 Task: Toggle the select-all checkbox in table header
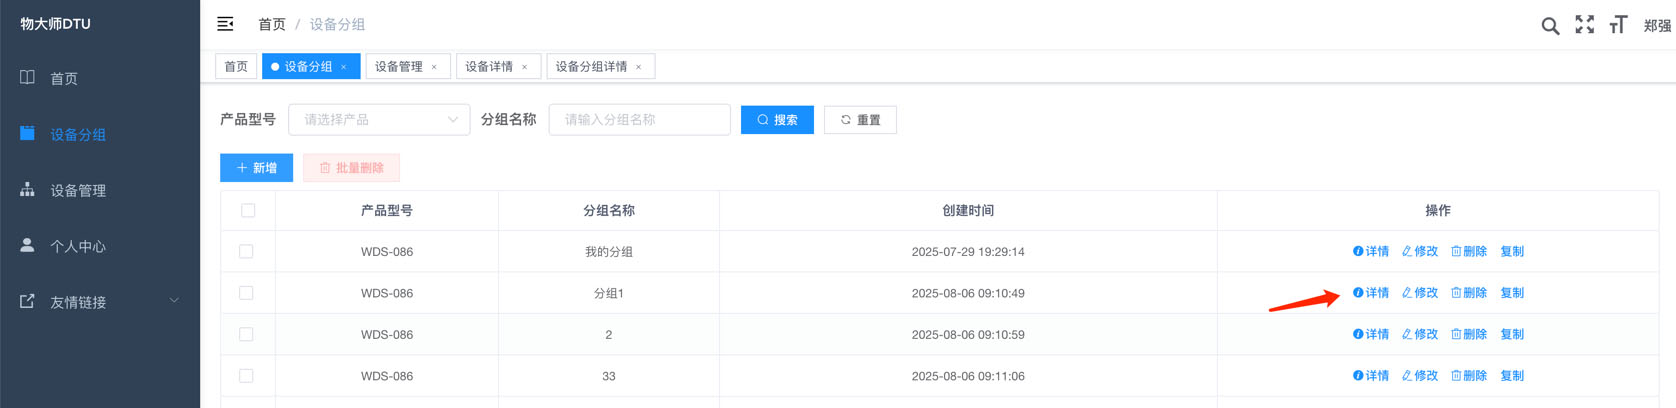[248, 210]
